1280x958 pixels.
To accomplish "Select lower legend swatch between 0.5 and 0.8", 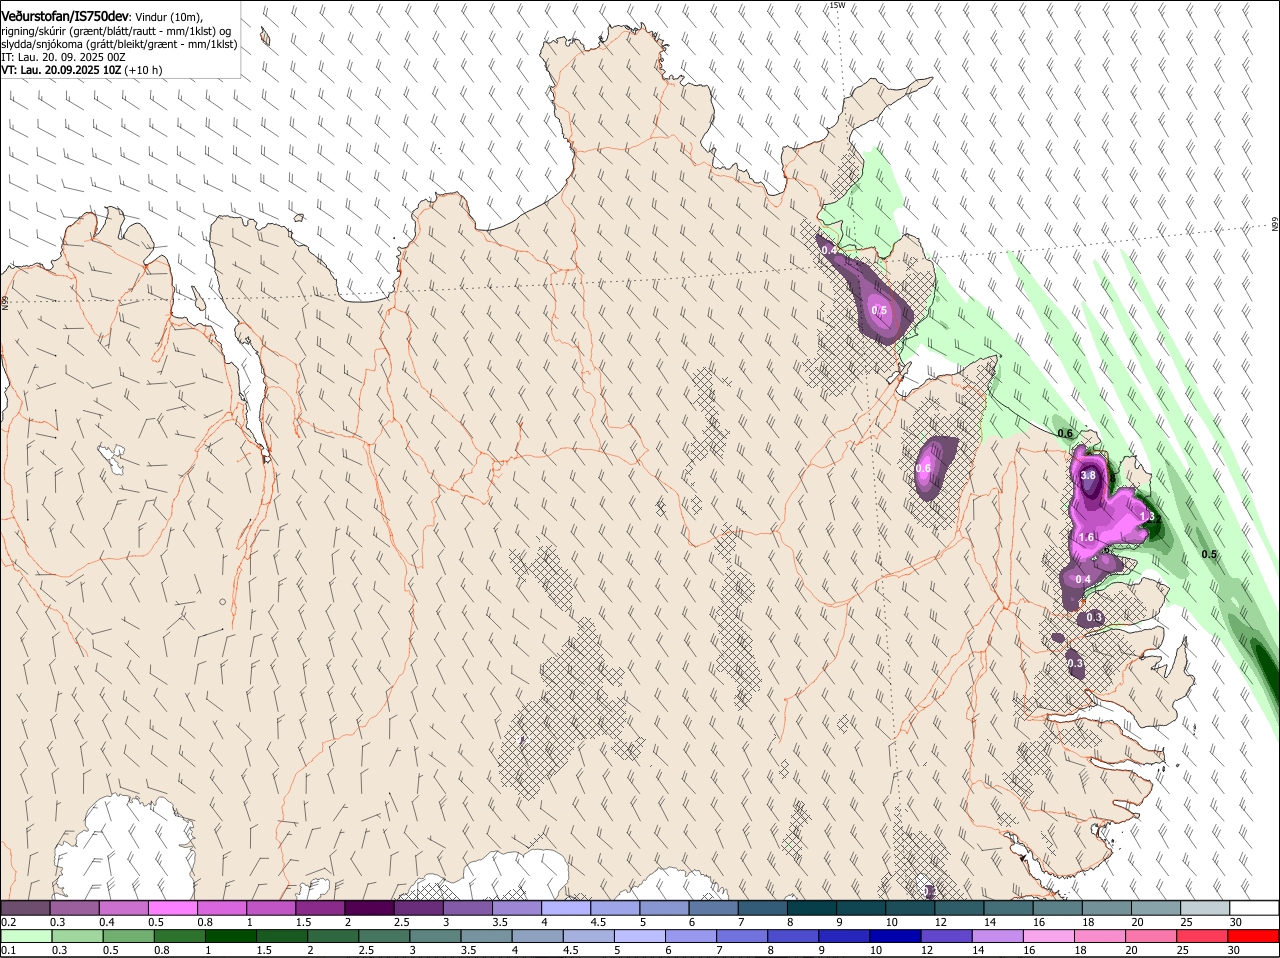I will [127, 936].
